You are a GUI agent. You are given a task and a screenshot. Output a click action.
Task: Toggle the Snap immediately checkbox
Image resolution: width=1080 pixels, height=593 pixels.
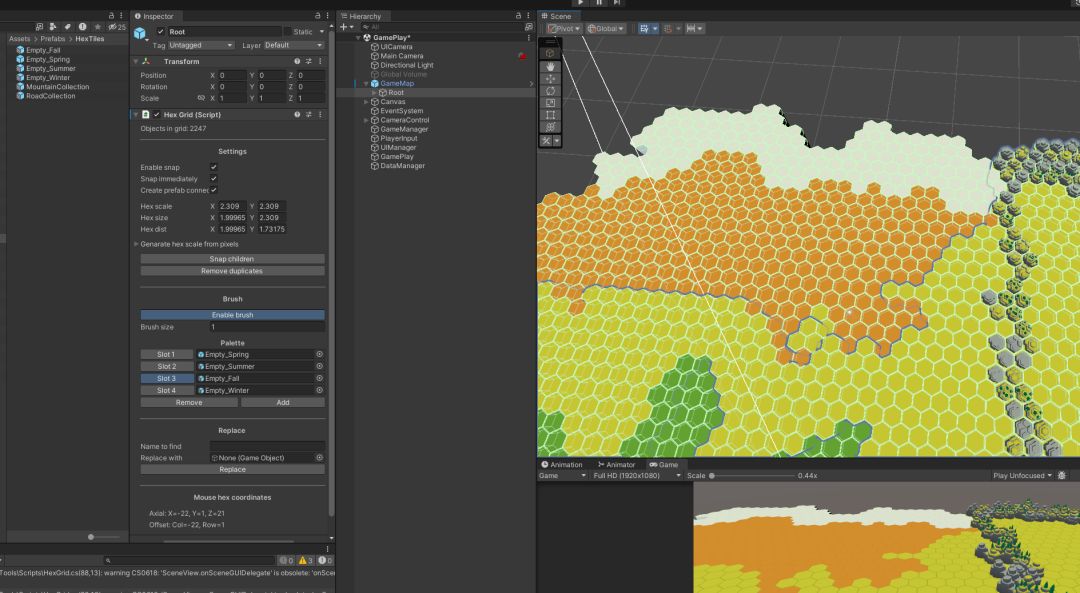click(214, 179)
